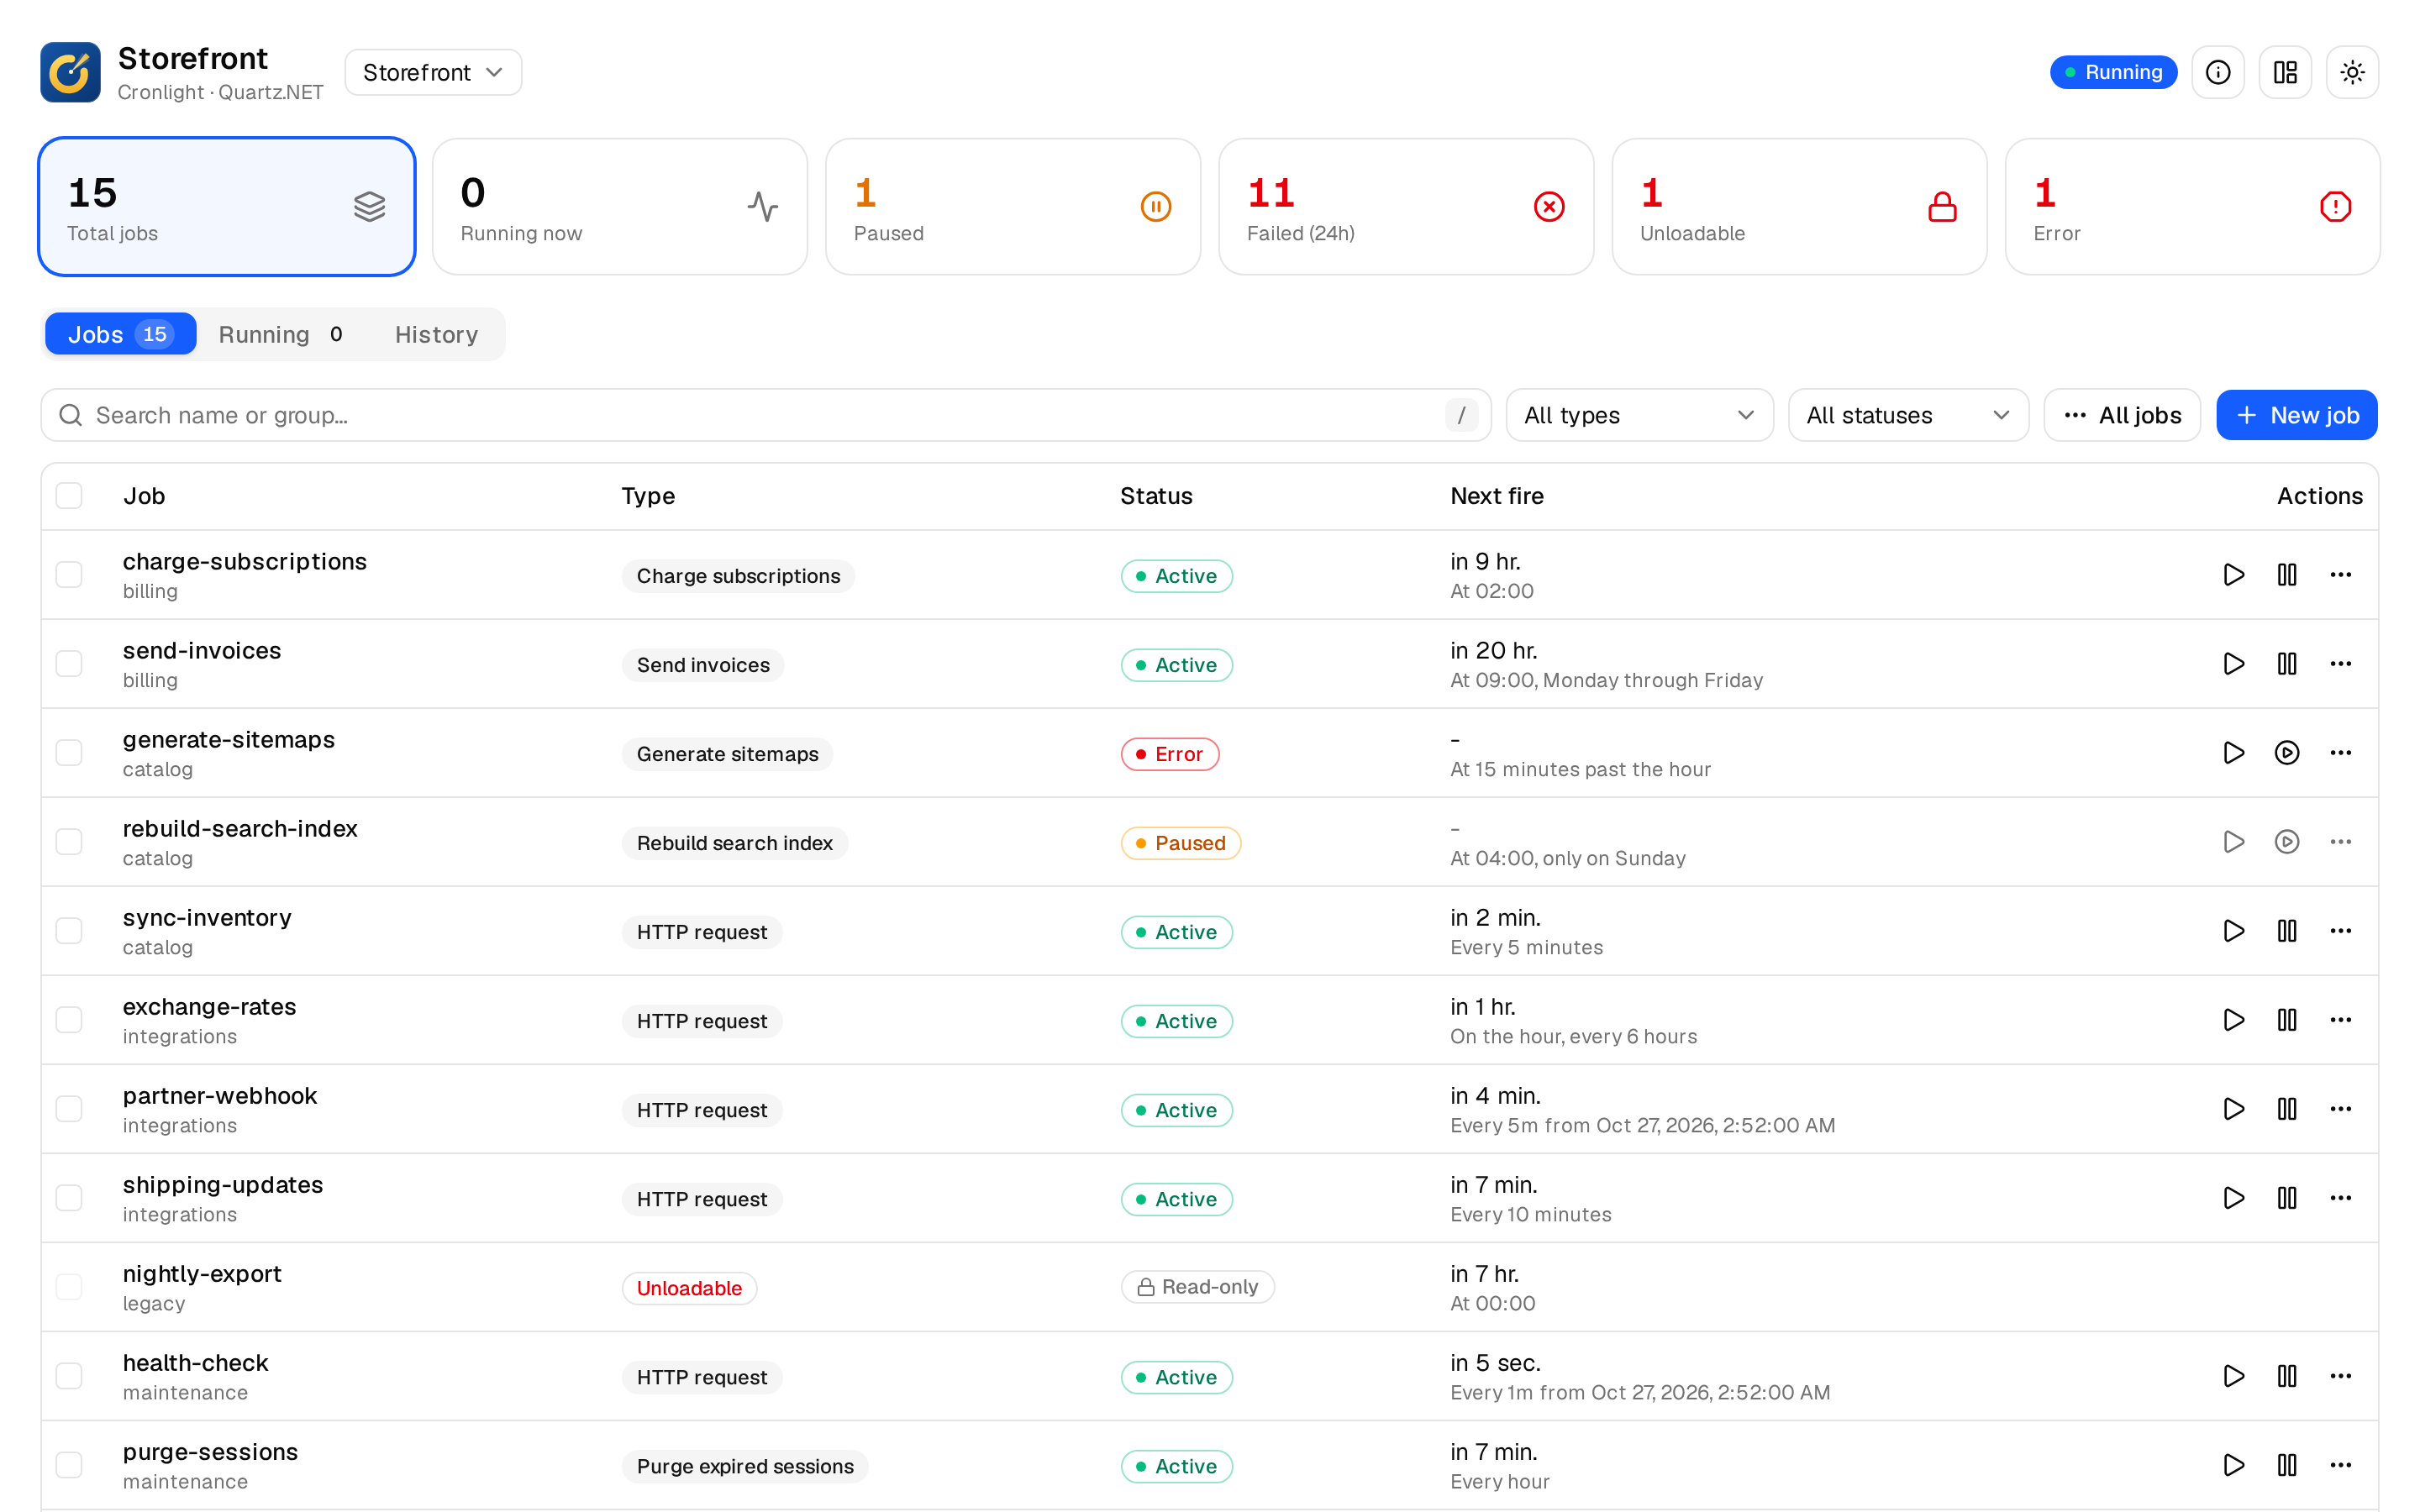The image size is (2420, 1512).
Task: Open more actions for sync-inventory
Action: point(2340,931)
